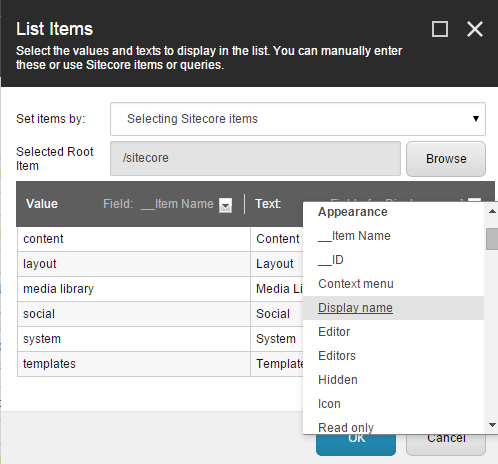The image size is (498, 464).
Task: Select 'Editor' in the field list
Action: [393, 332]
